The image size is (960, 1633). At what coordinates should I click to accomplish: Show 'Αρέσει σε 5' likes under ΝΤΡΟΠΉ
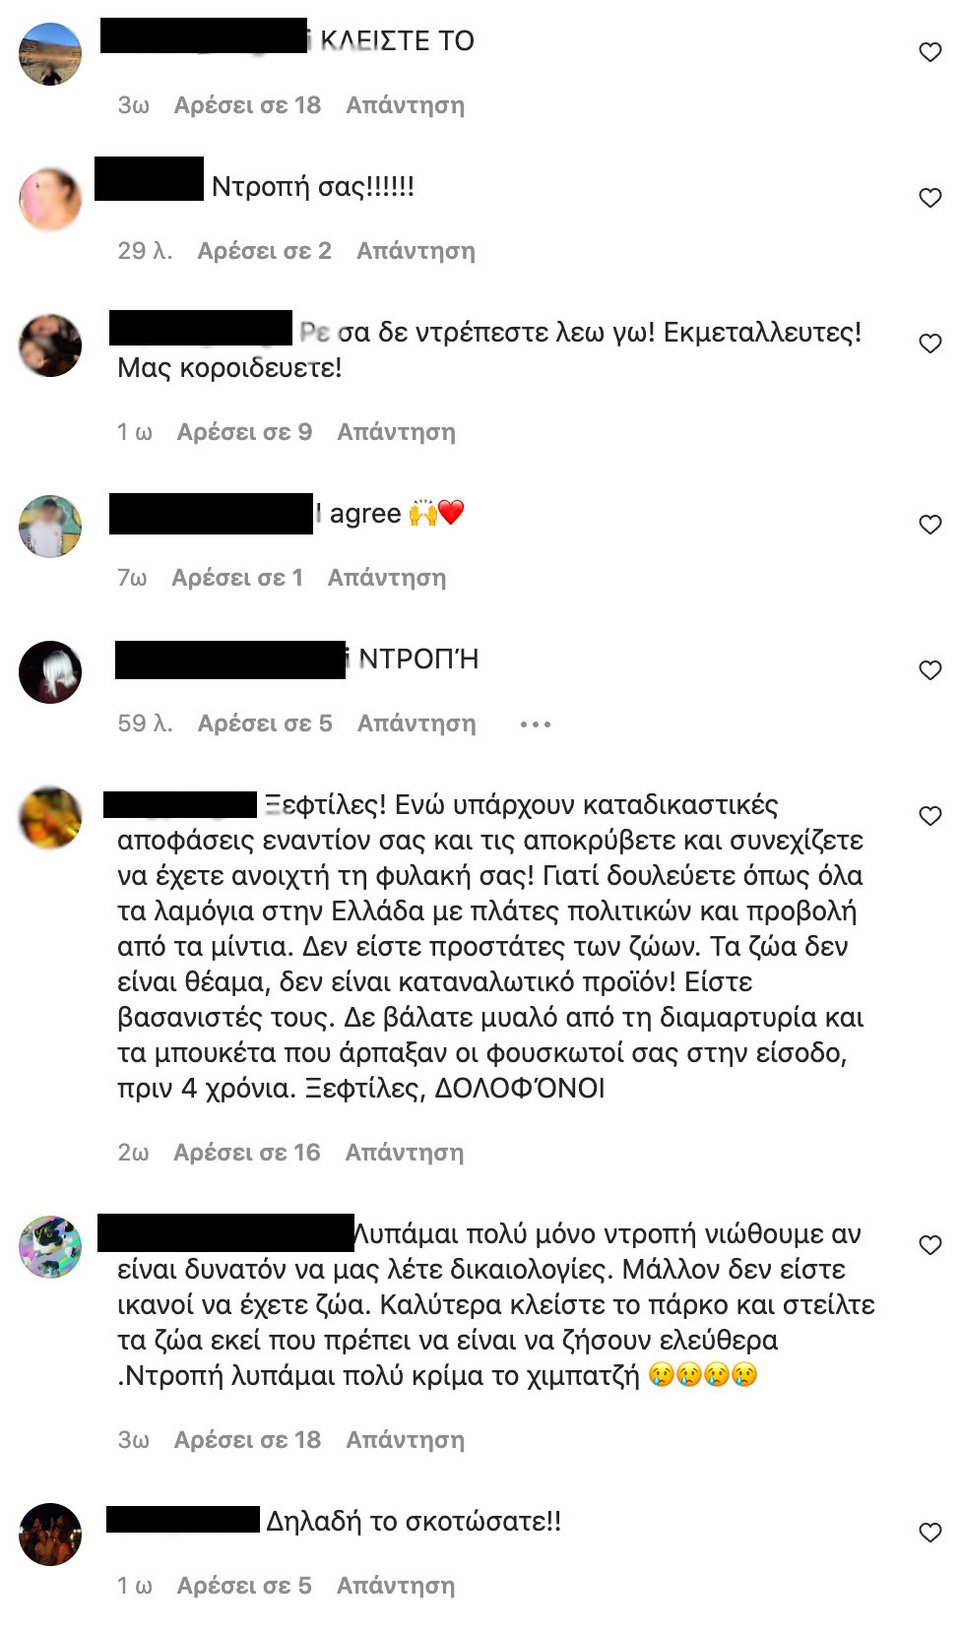[265, 723]
